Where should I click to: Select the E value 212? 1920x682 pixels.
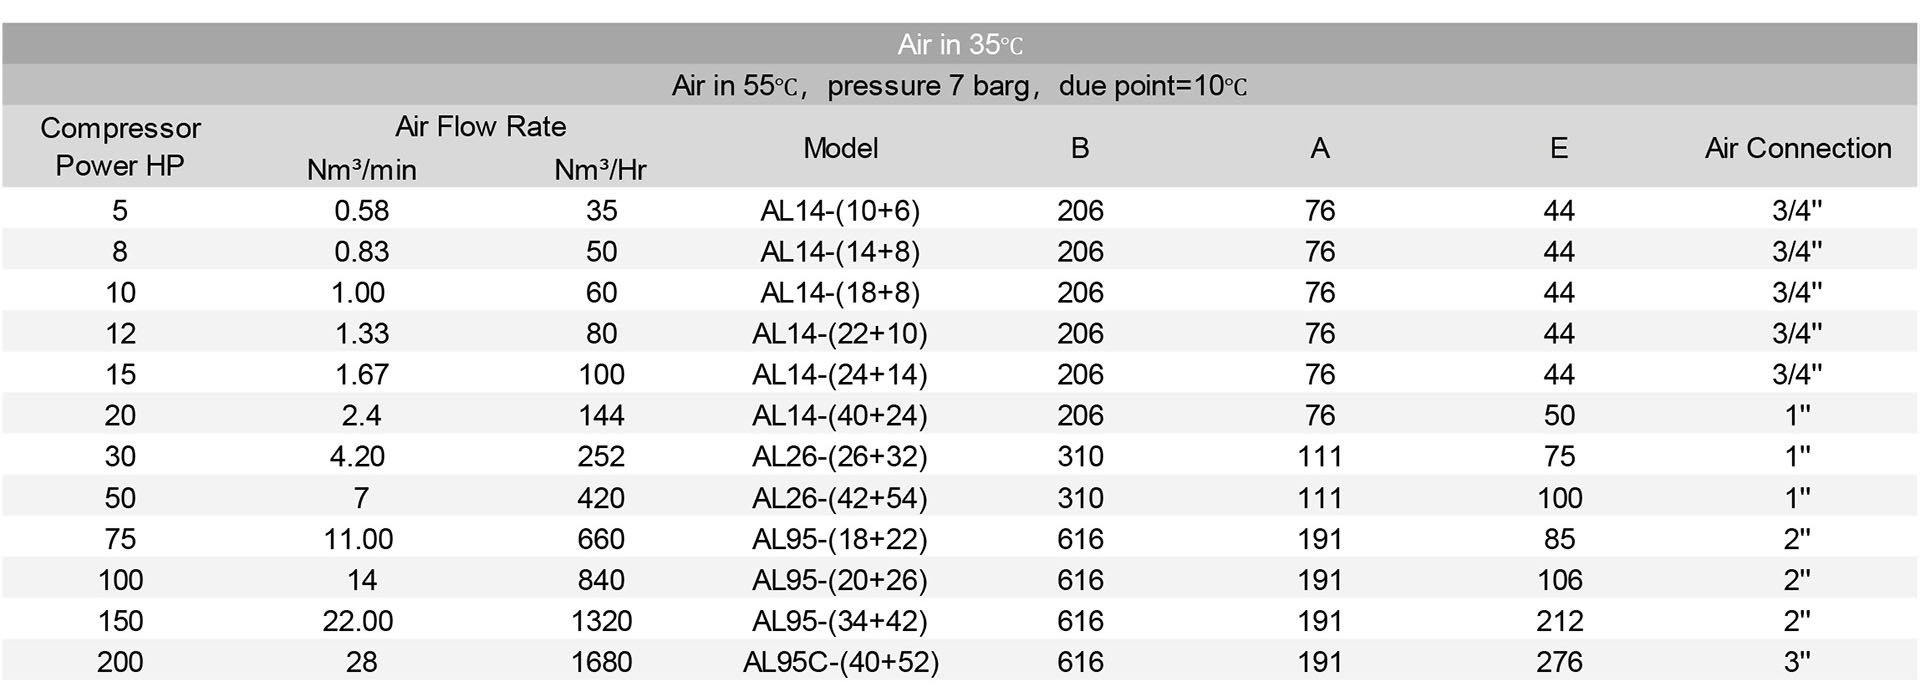1559,621
